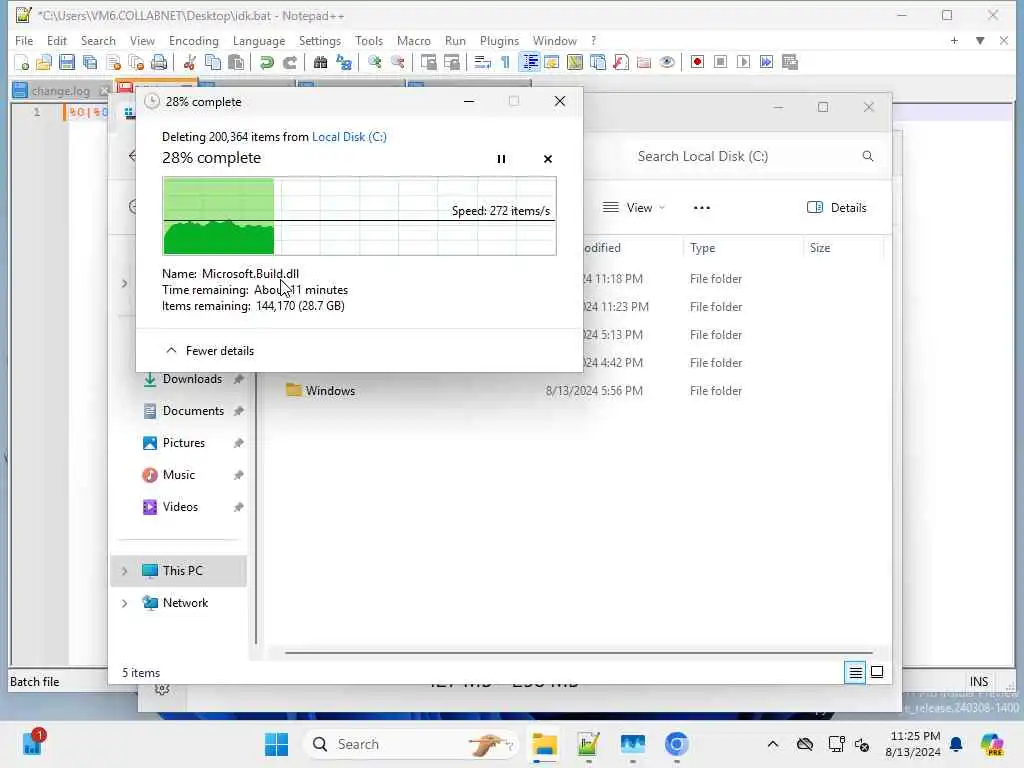The image size is (1024, 768).
Task: Click the Paste clipboard icon
Action: (236, 62)
